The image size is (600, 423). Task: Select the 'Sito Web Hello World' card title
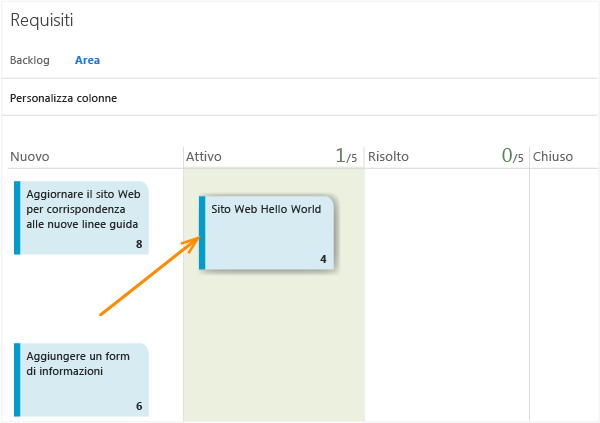(x=264, y=209)
